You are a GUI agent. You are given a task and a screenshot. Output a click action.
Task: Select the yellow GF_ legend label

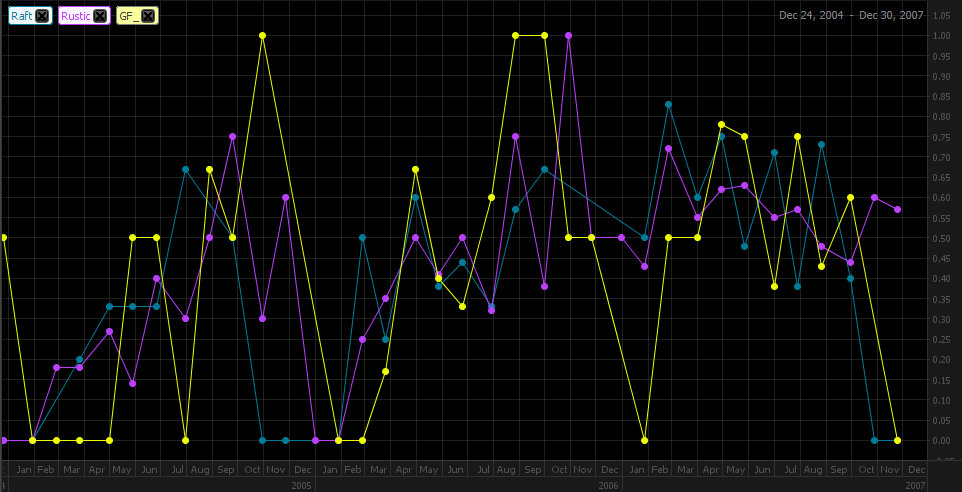(x=129, y=16)
